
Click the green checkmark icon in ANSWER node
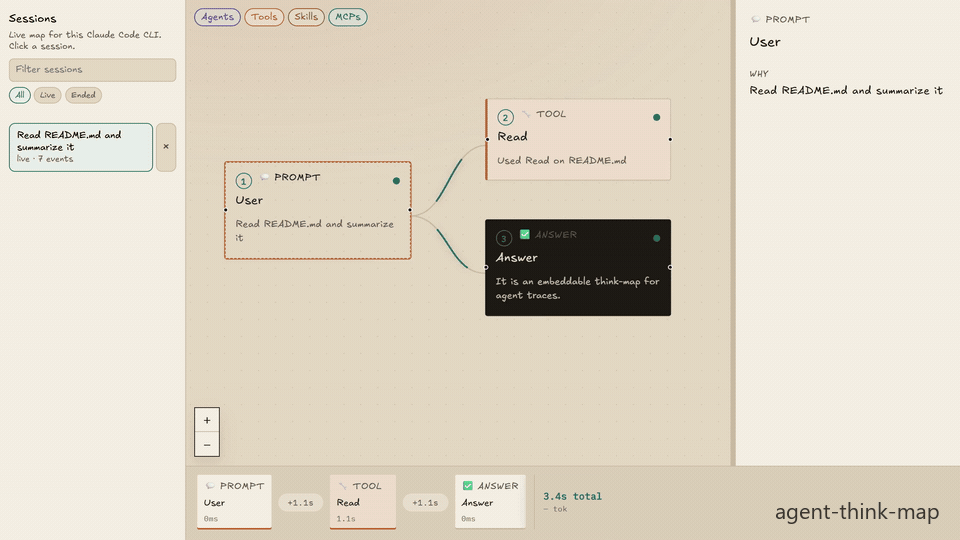[525, 234]
